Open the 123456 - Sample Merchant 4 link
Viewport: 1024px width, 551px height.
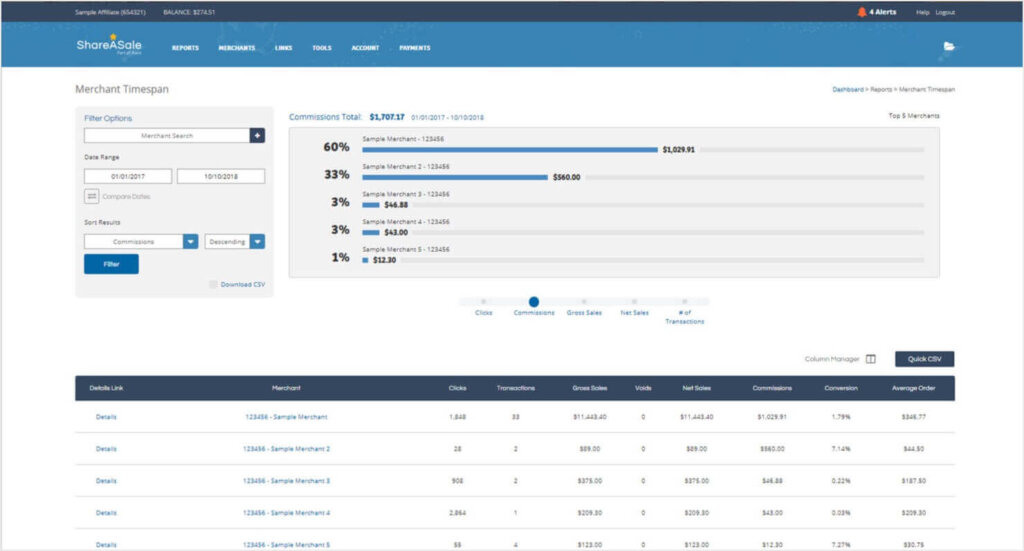tap(286, 512)
